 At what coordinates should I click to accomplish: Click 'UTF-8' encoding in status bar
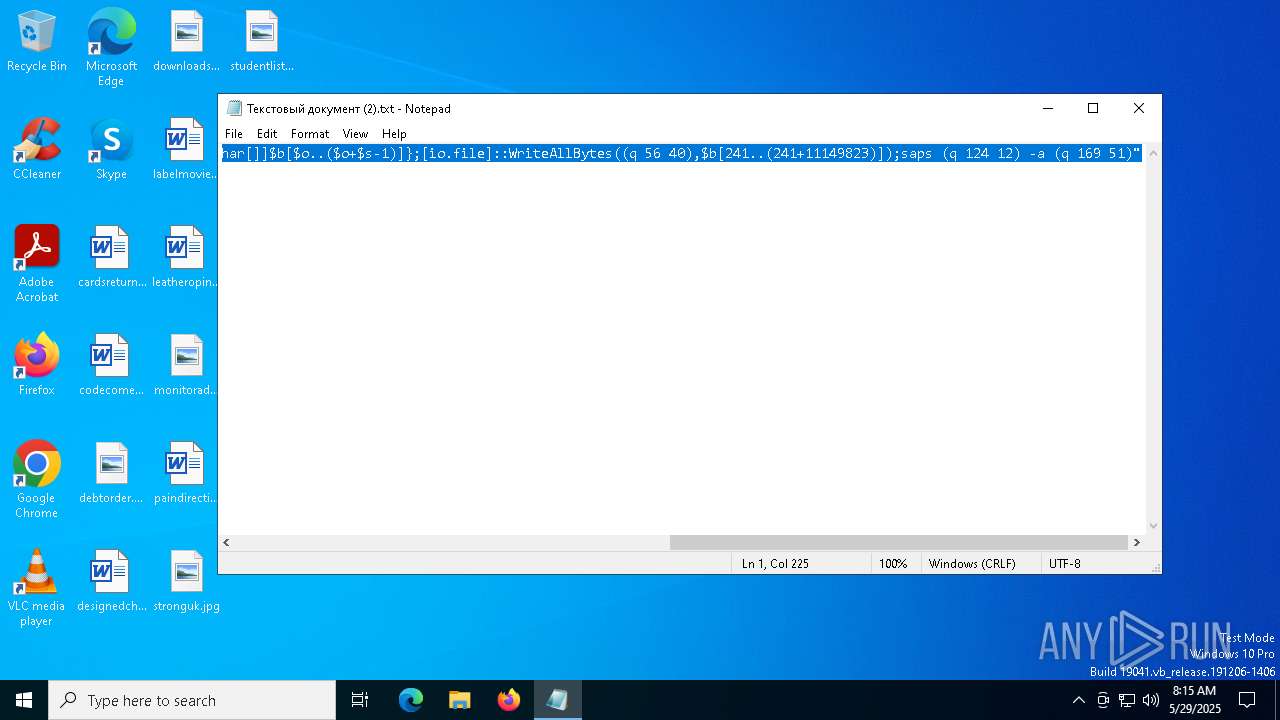(1064, 564)
